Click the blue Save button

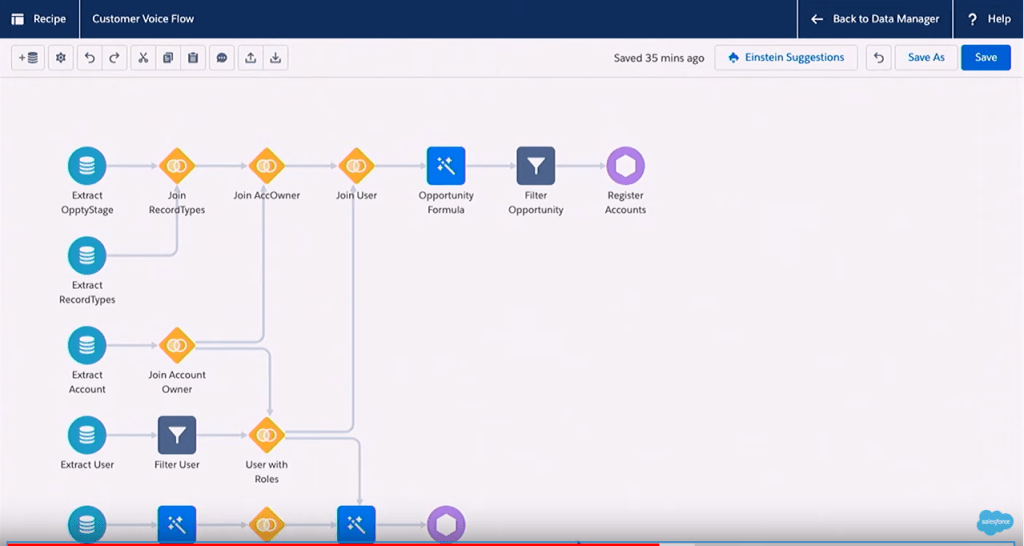click(x=985, y=58)
